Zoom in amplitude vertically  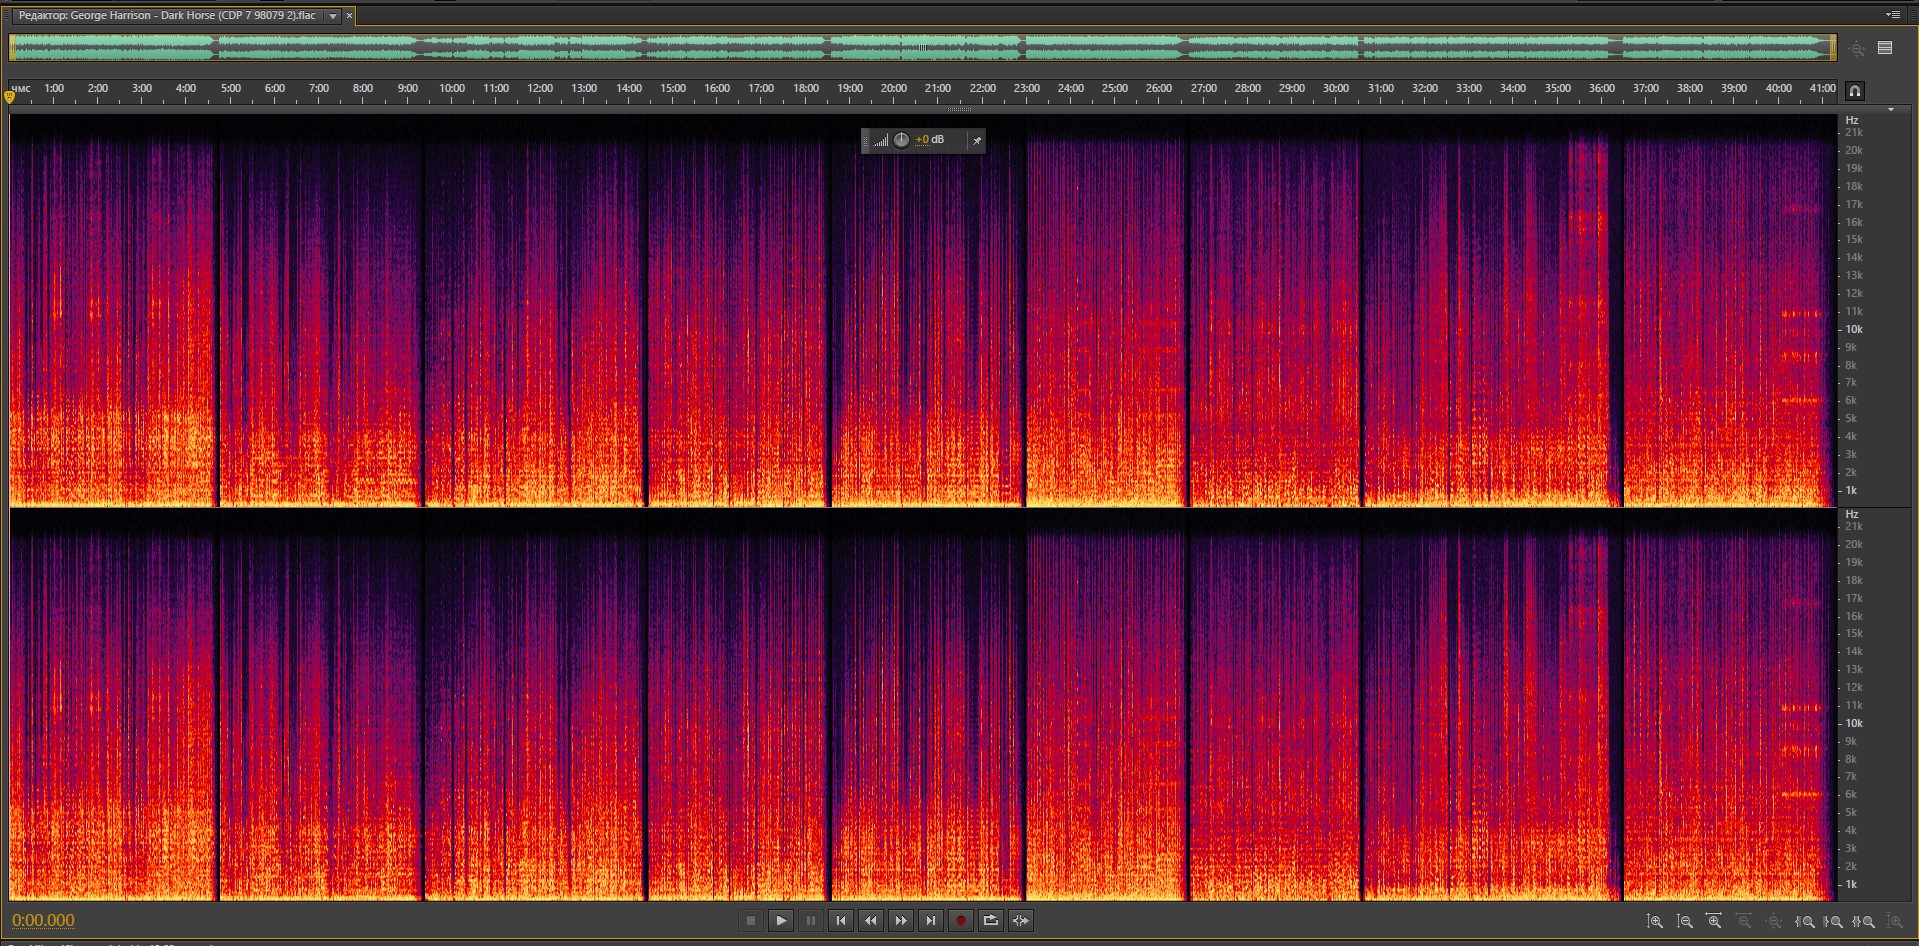[x=1654, y=921]
